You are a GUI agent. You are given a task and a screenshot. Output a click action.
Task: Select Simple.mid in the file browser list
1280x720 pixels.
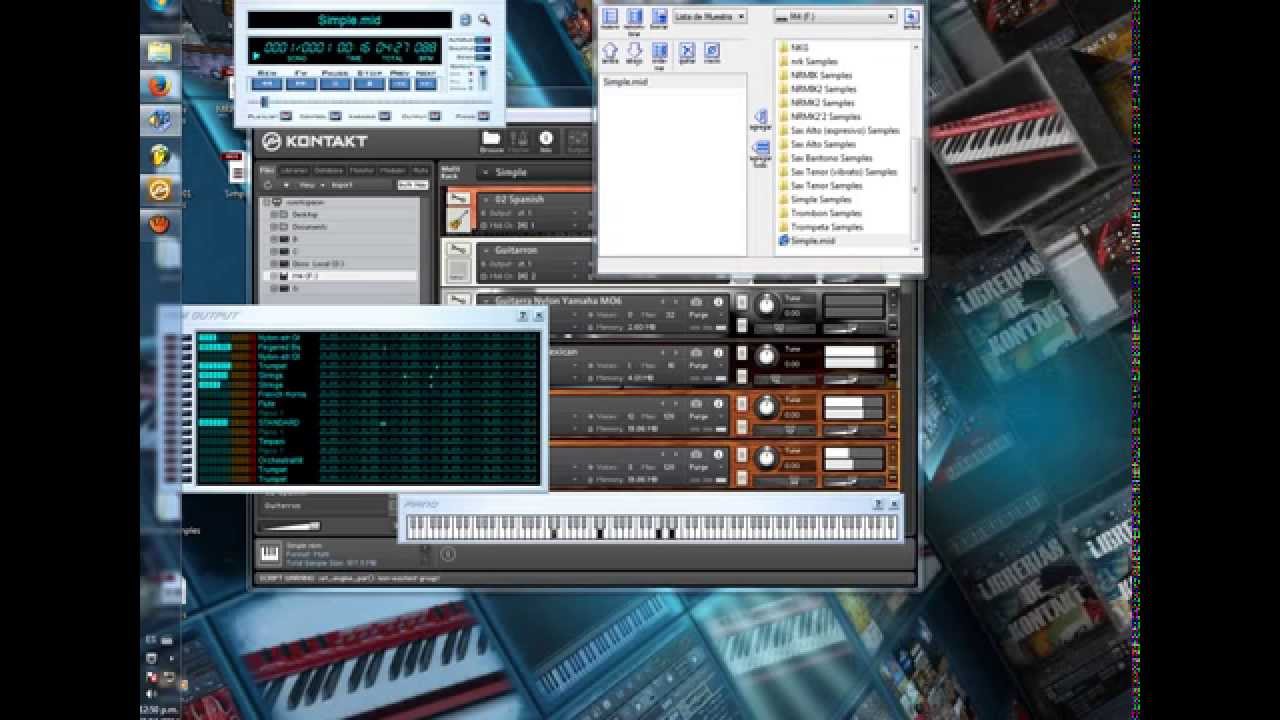812,241
